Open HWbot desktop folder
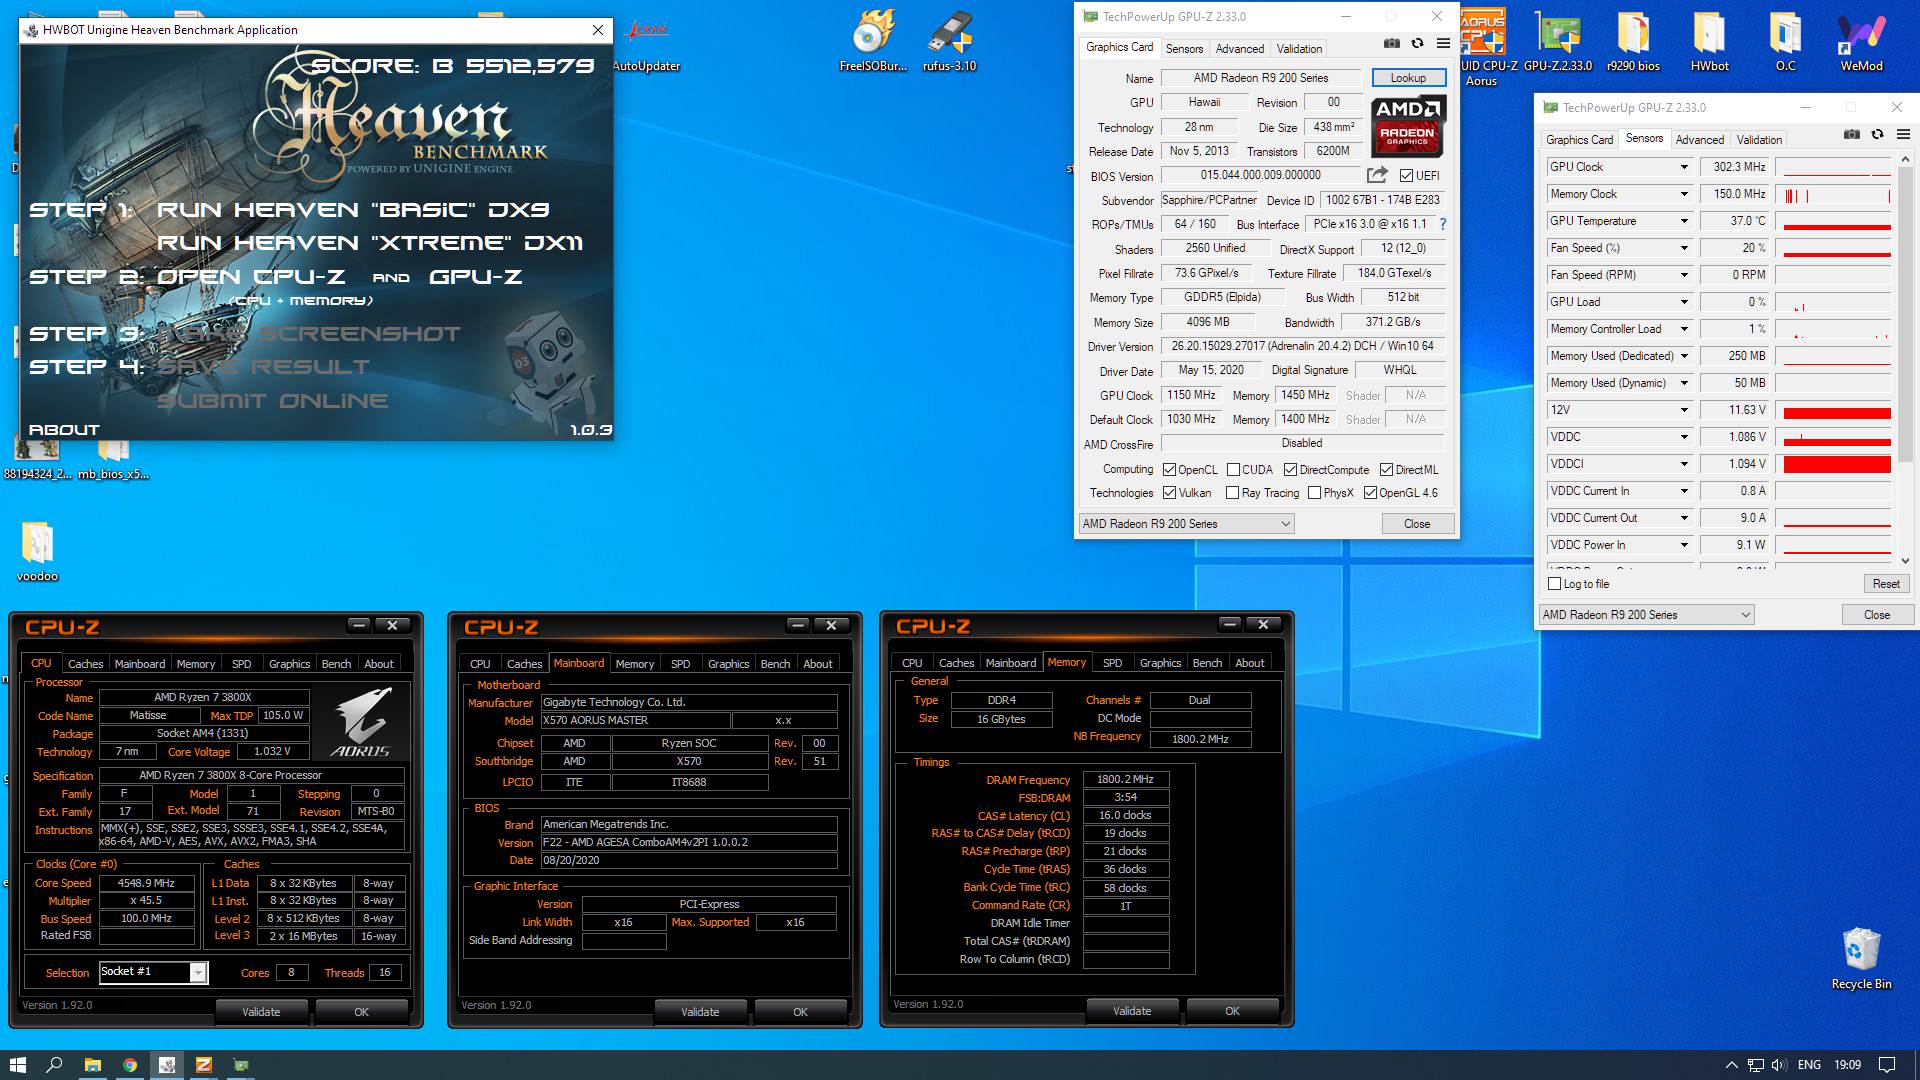1920x1080 pixels. click(x=1709, y=41)
